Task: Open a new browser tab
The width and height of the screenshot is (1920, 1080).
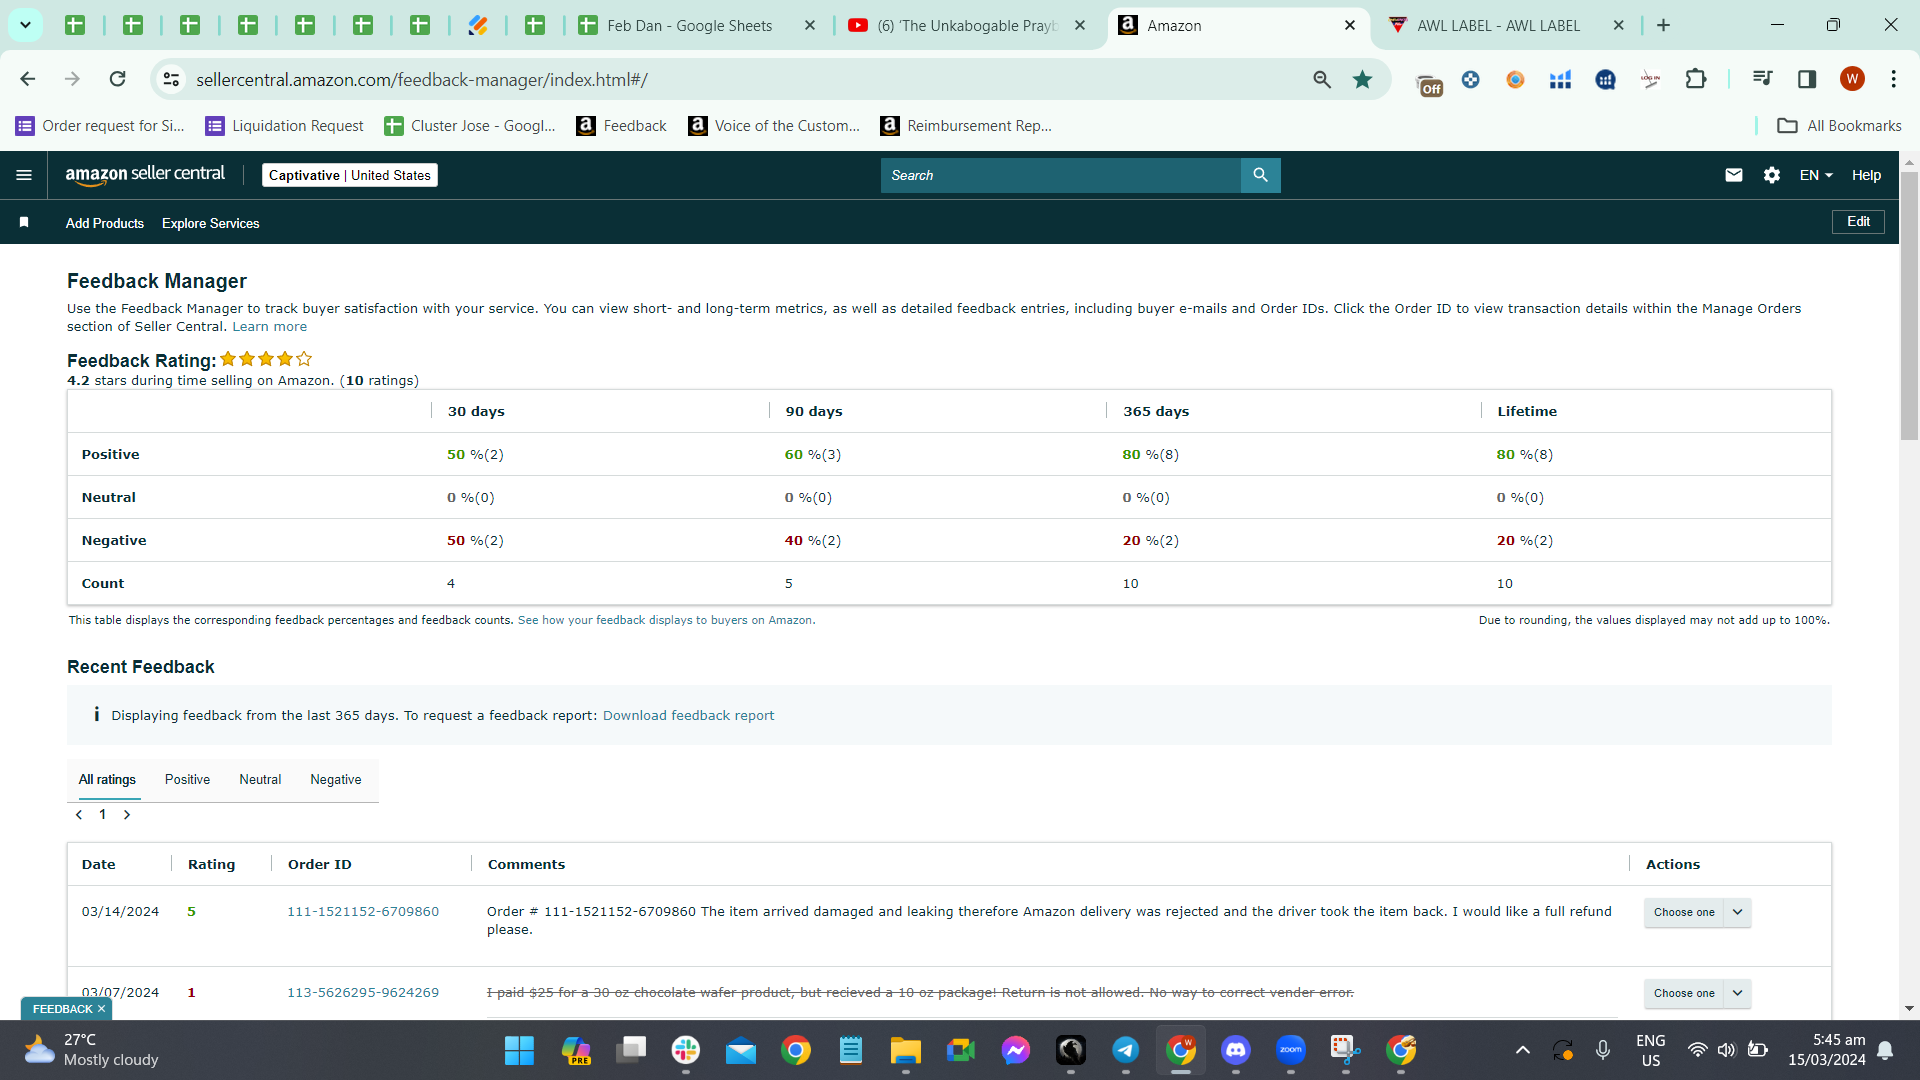Action: tap(1664, 25)
